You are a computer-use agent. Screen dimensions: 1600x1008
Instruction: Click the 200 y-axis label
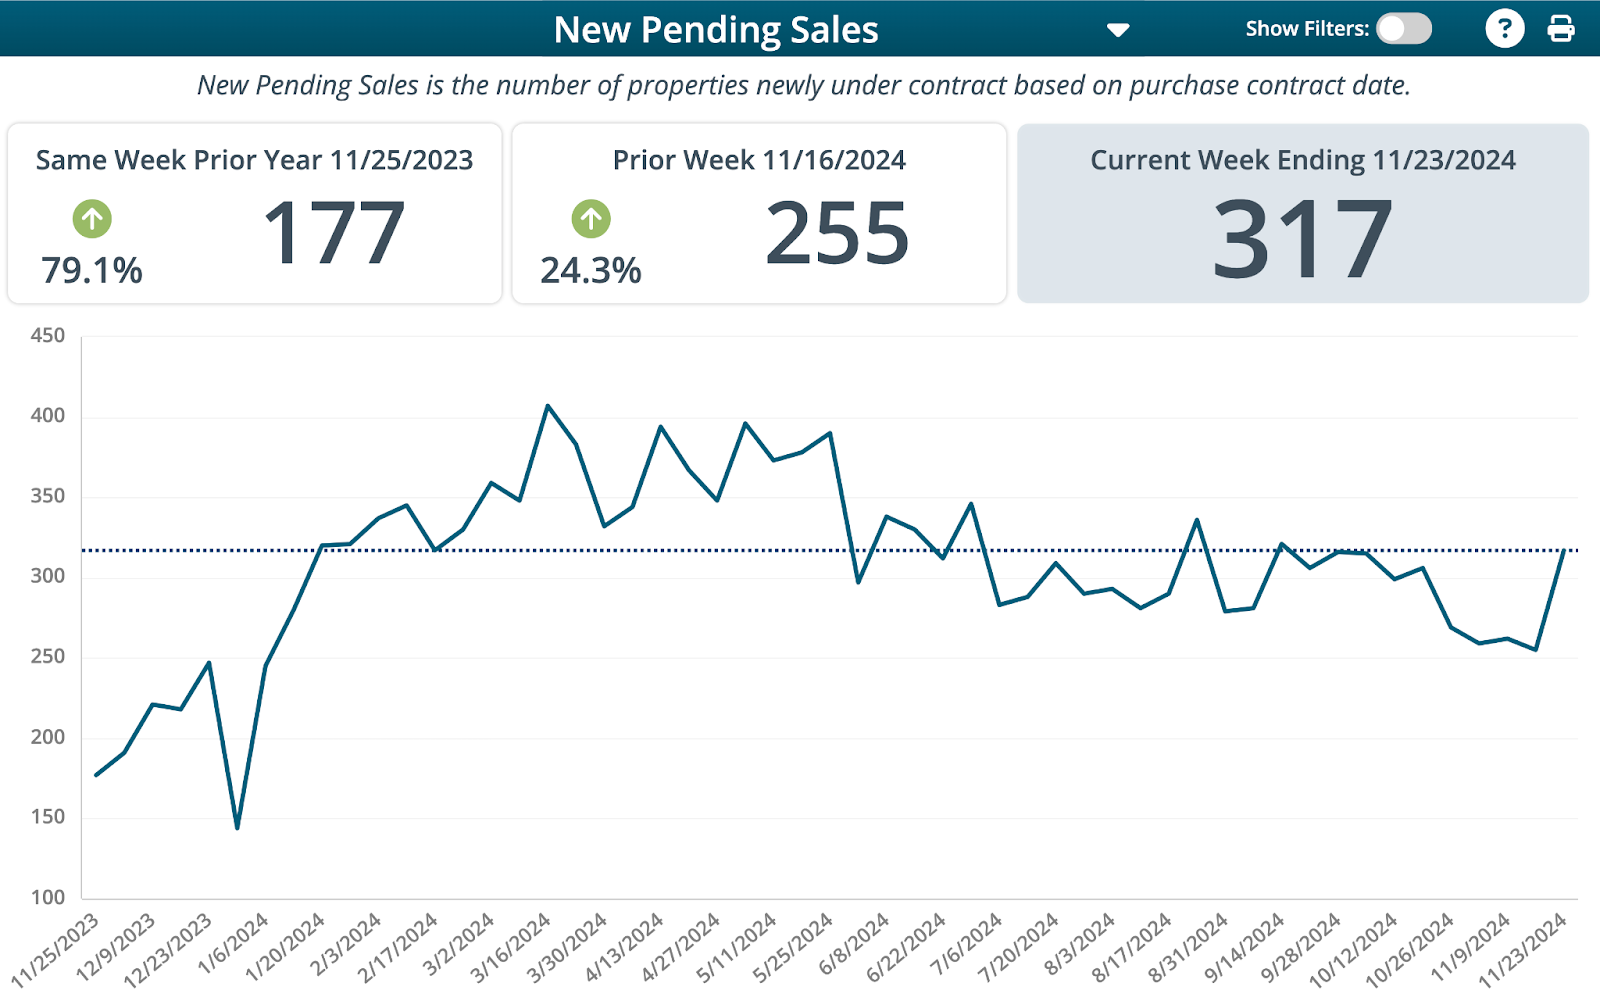[x=48, y=737]
